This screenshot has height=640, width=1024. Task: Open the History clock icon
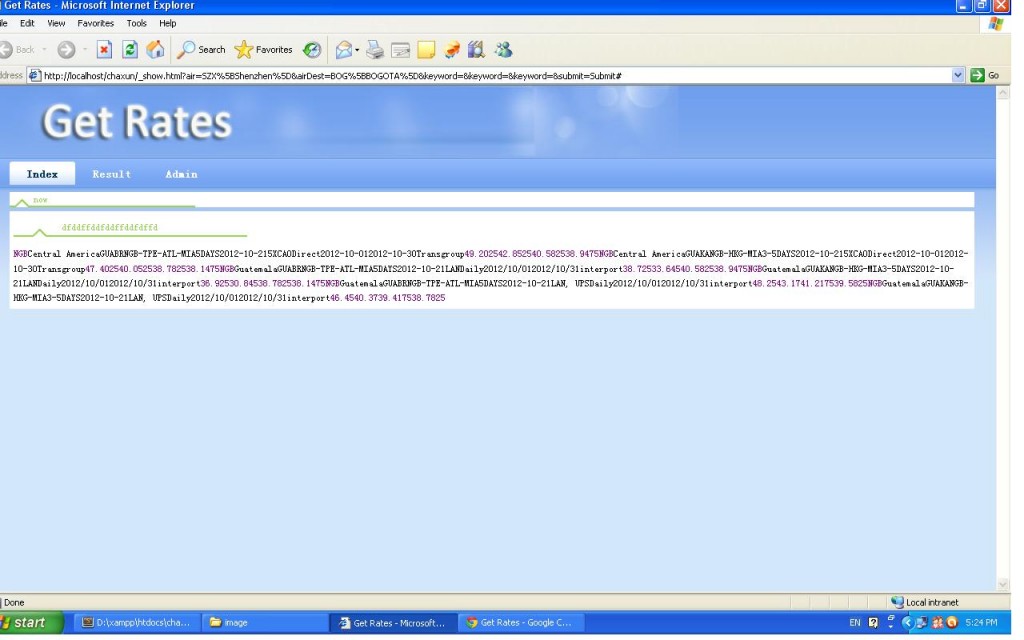(x=312, y=50)
